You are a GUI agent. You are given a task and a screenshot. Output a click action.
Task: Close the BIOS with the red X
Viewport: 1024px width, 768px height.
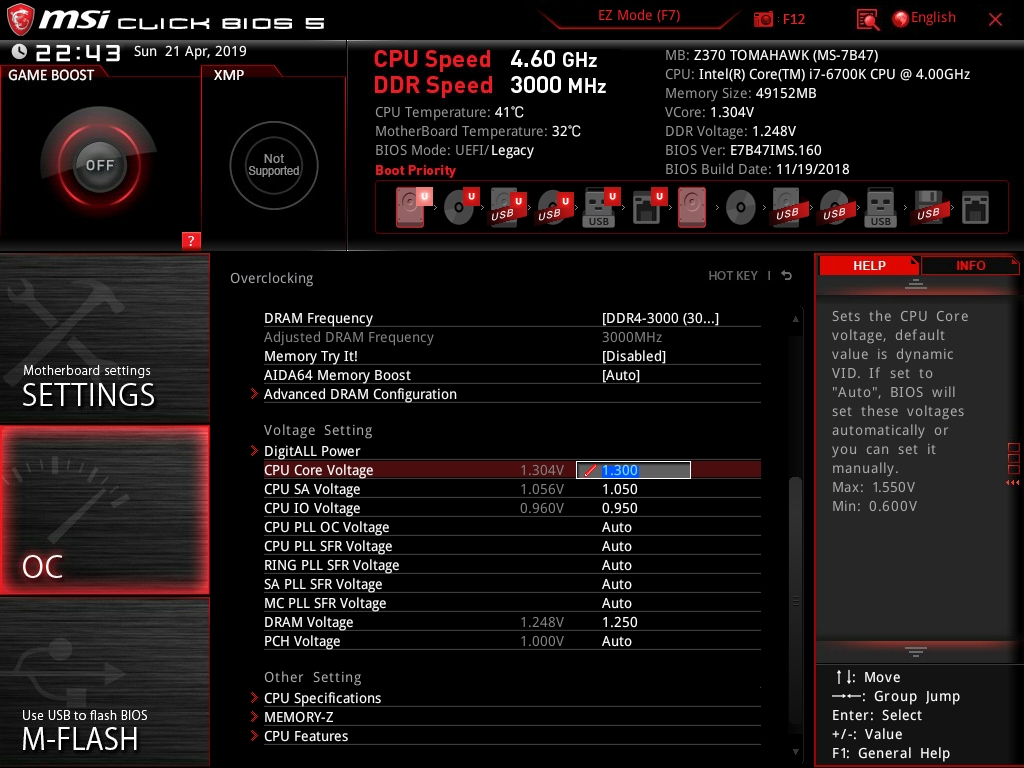tap(995, 19)
